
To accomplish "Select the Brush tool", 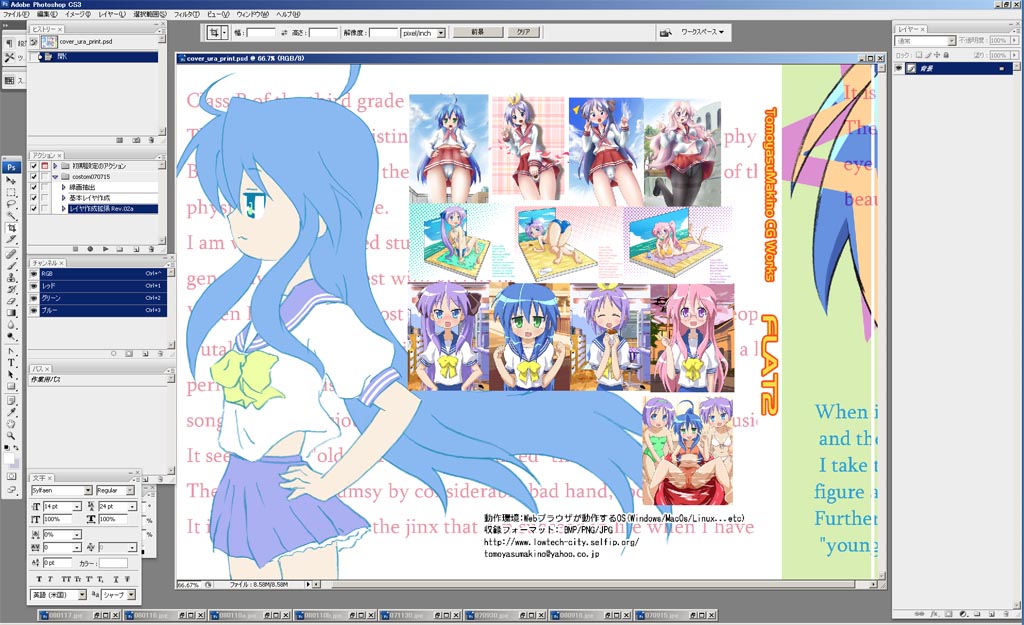I will (x=11, y=266).
